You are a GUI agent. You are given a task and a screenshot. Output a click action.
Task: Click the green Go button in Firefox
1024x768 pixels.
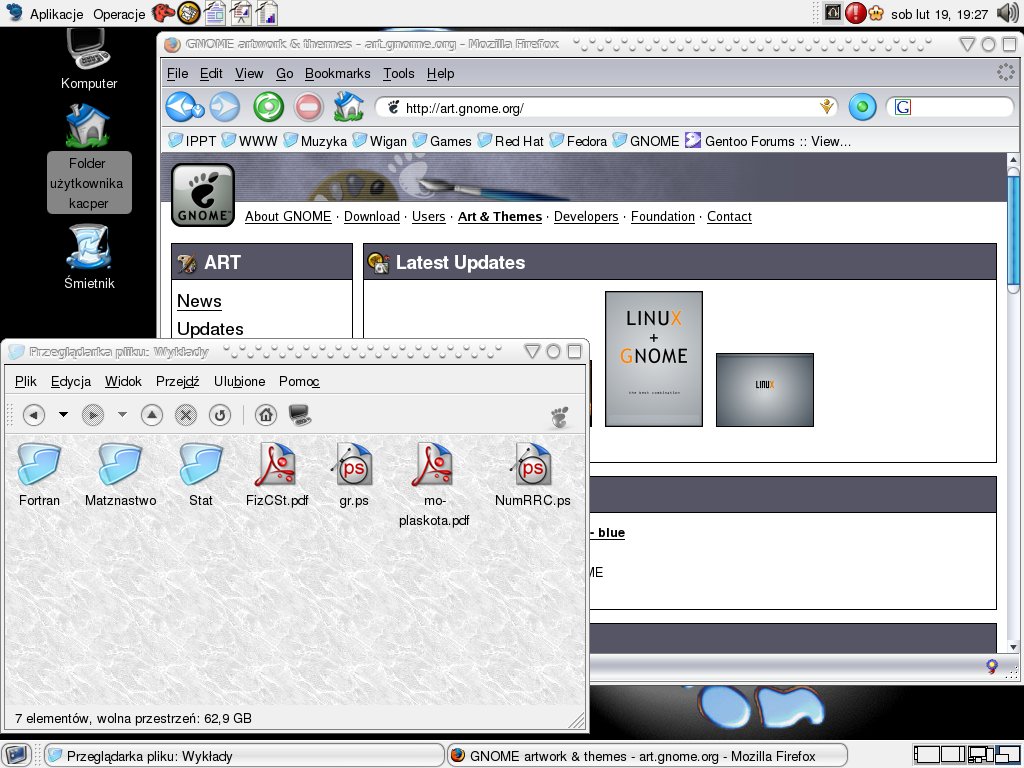[862, 107]
